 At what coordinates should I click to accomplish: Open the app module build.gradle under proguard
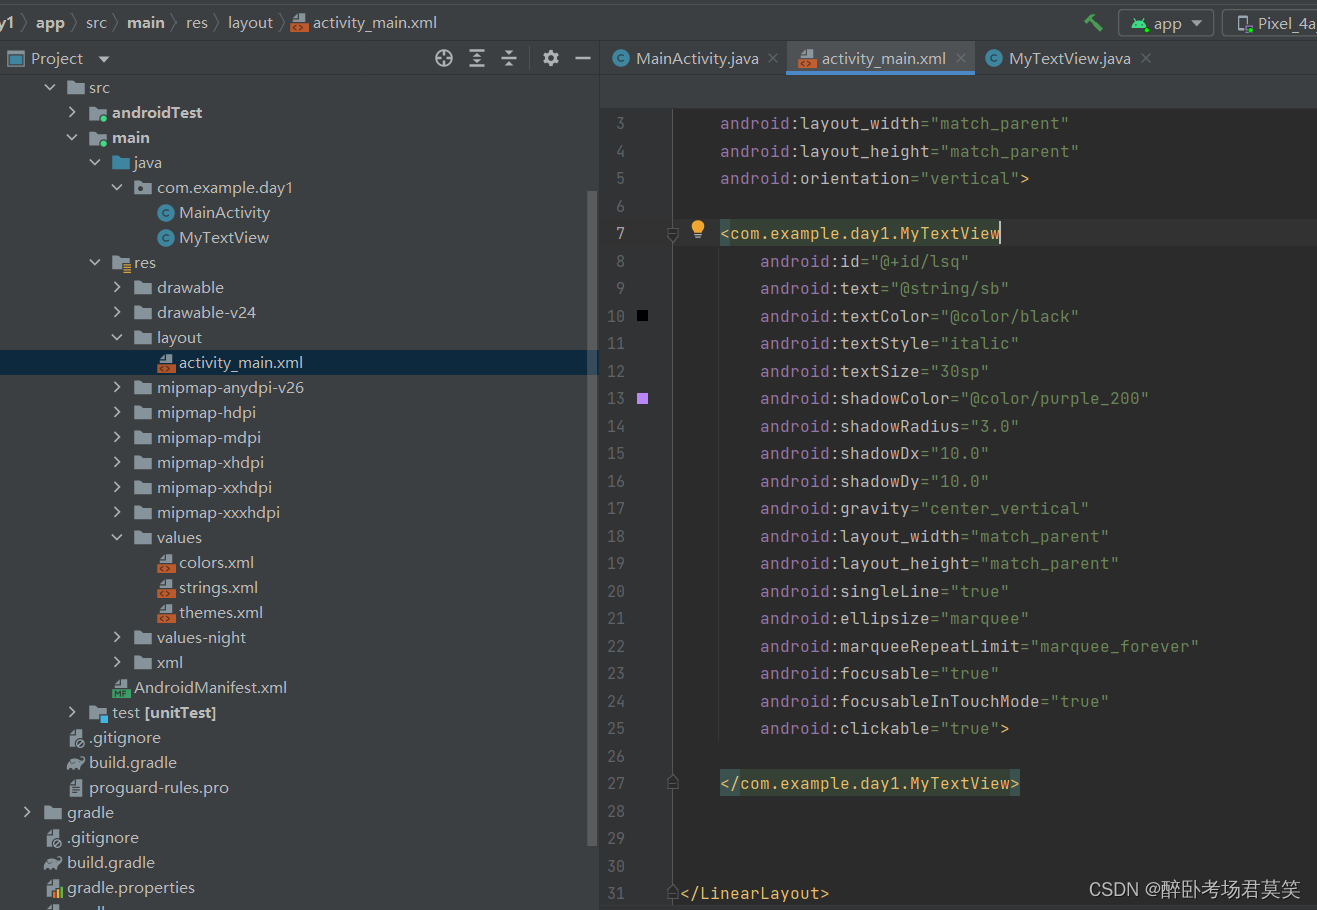click(x=122, y=762)
